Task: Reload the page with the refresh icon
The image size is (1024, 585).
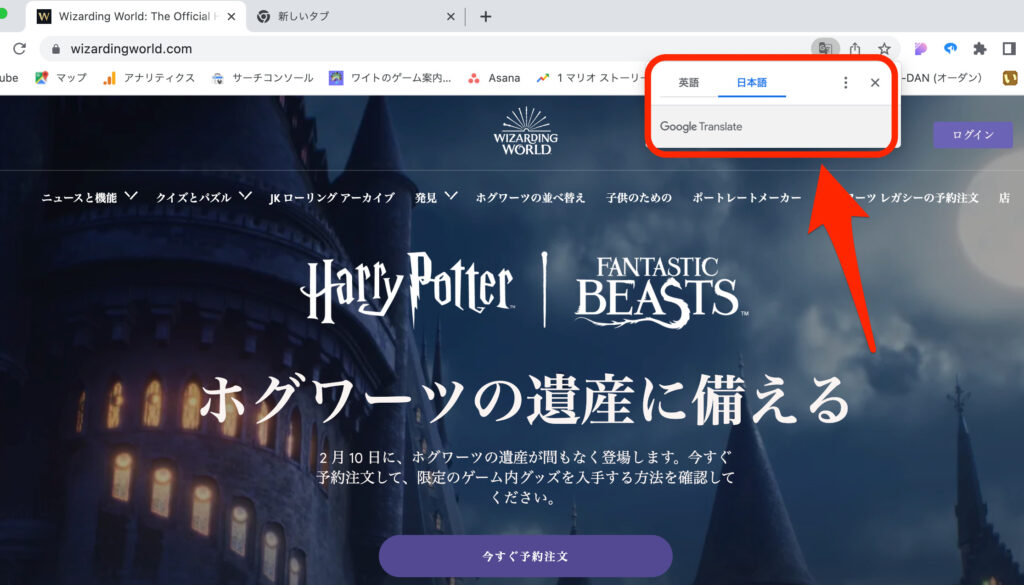Action: (20, 48)
